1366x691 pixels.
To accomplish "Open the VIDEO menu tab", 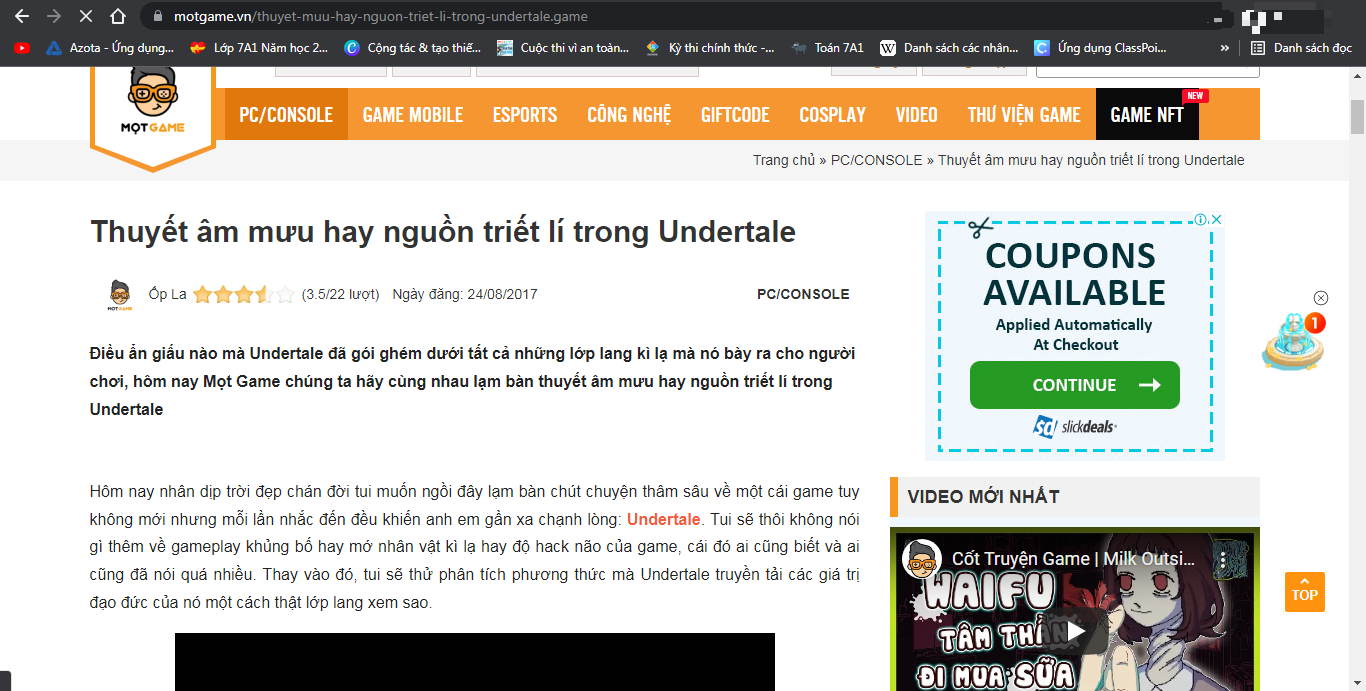I will click(x=917, y=114).
